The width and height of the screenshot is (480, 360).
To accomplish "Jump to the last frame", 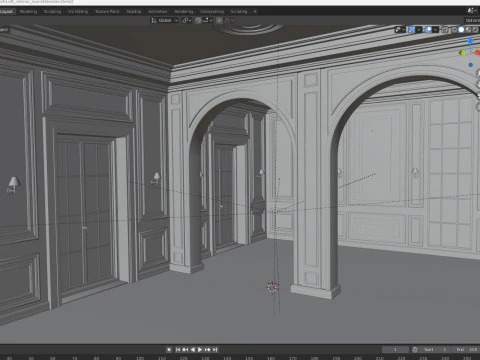I will click(x=215, y=350).
